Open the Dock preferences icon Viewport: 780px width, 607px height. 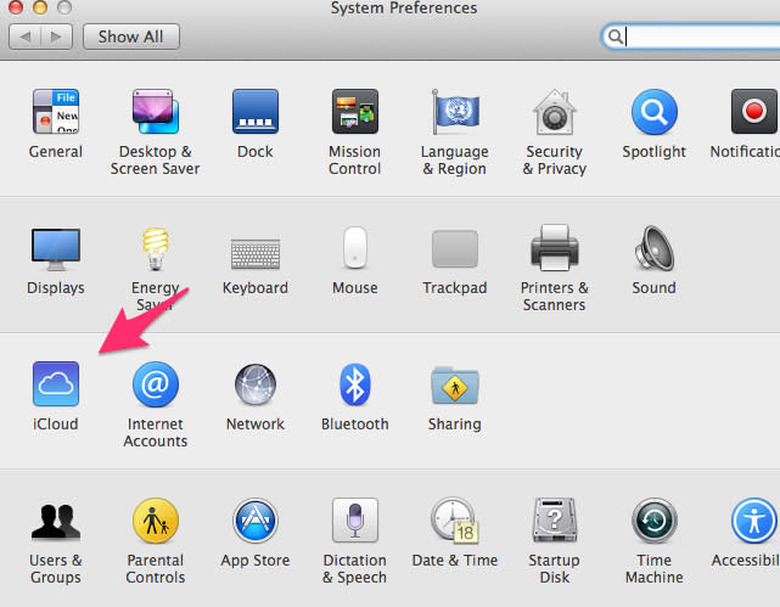click(x=255, y=111)
